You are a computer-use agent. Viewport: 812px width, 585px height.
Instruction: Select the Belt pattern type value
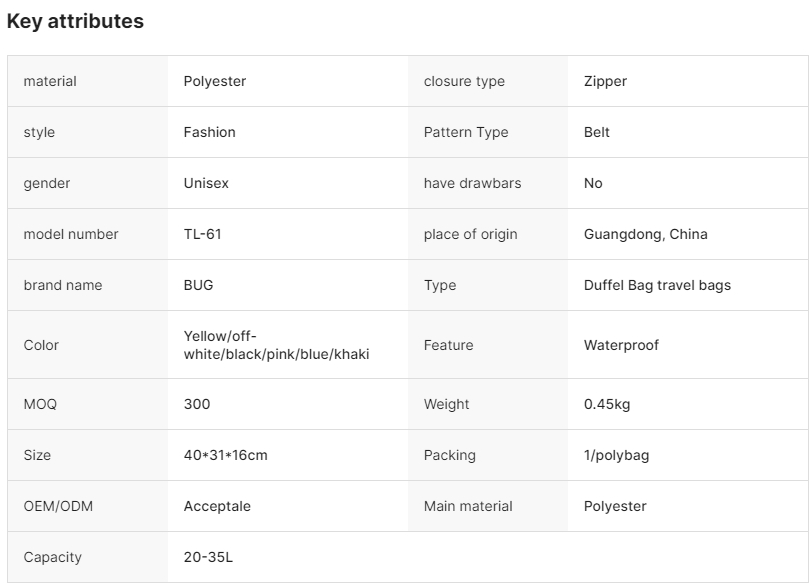click(597, 132)
